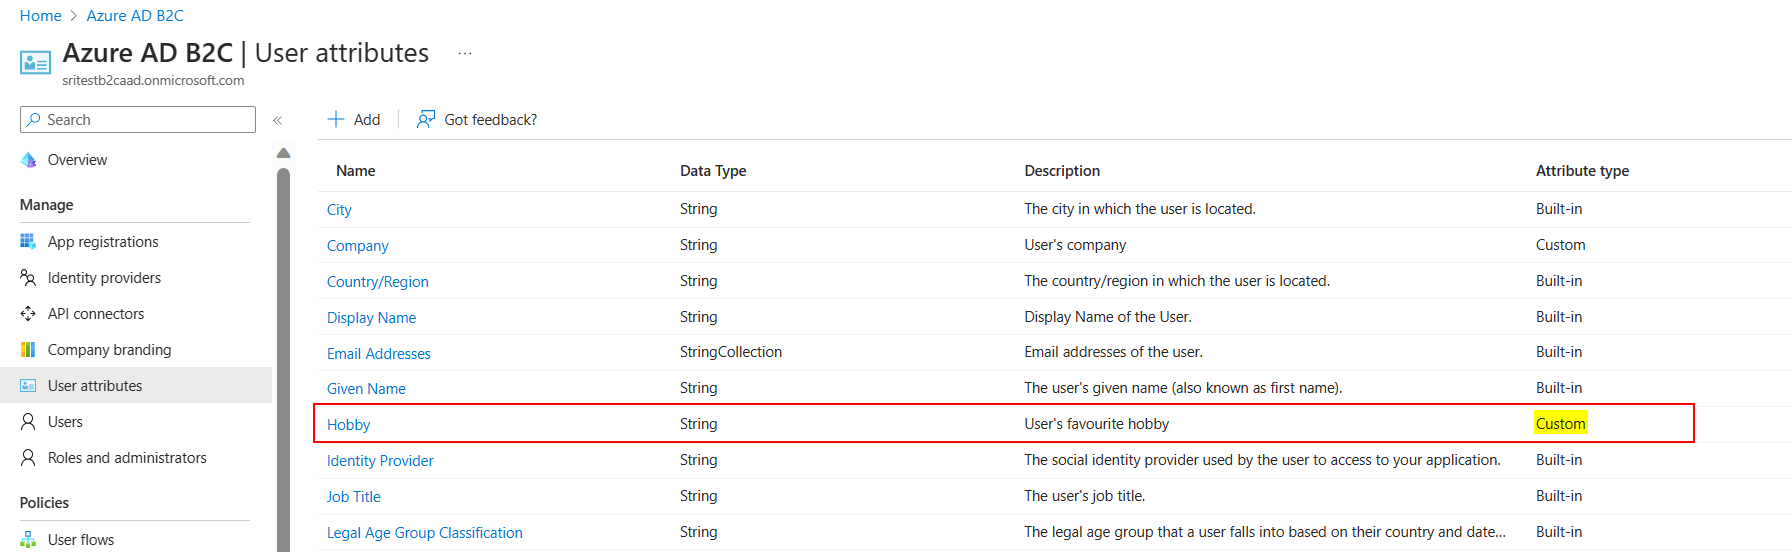Select User attributes menu item

point(95,386)
